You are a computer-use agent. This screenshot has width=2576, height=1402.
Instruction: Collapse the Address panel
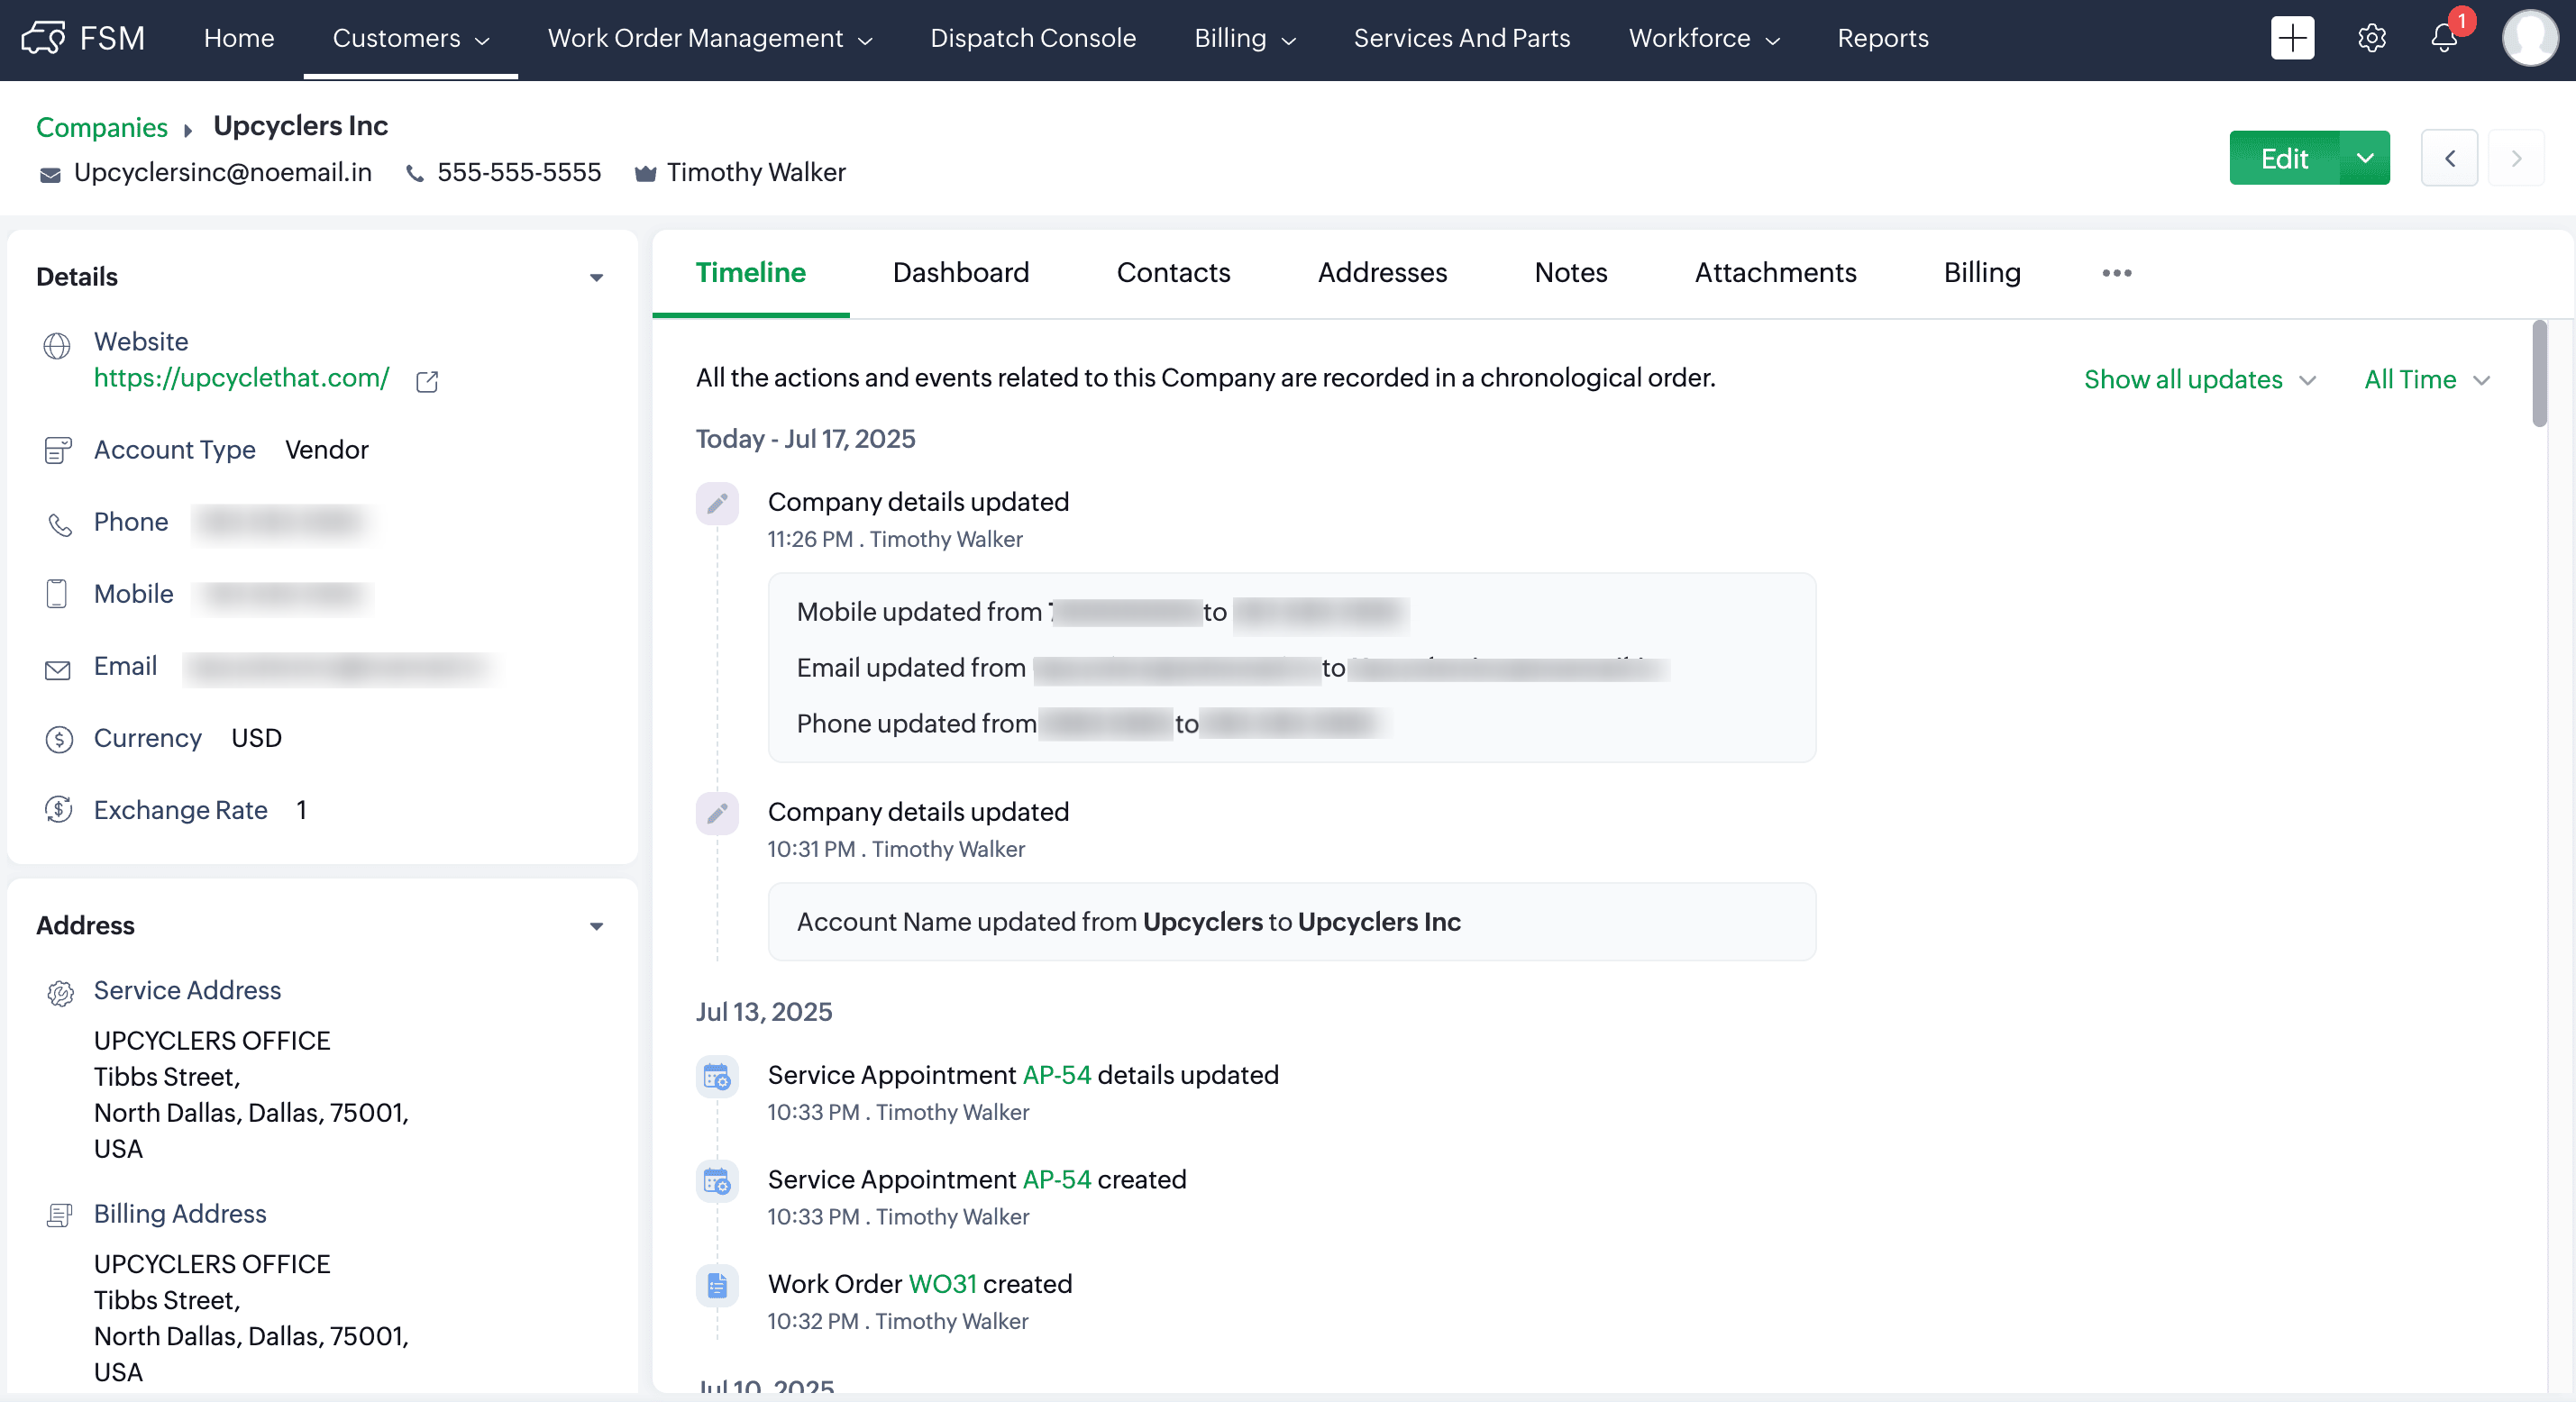596,926
